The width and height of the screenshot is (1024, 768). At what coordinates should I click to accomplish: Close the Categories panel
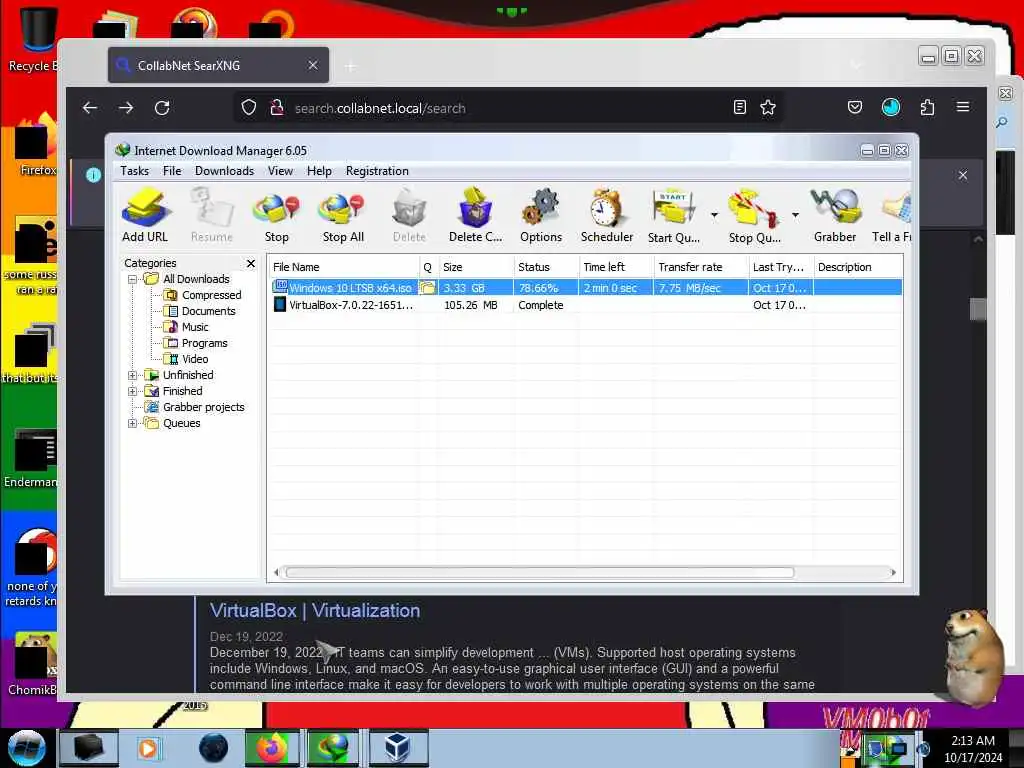[251, 263]
